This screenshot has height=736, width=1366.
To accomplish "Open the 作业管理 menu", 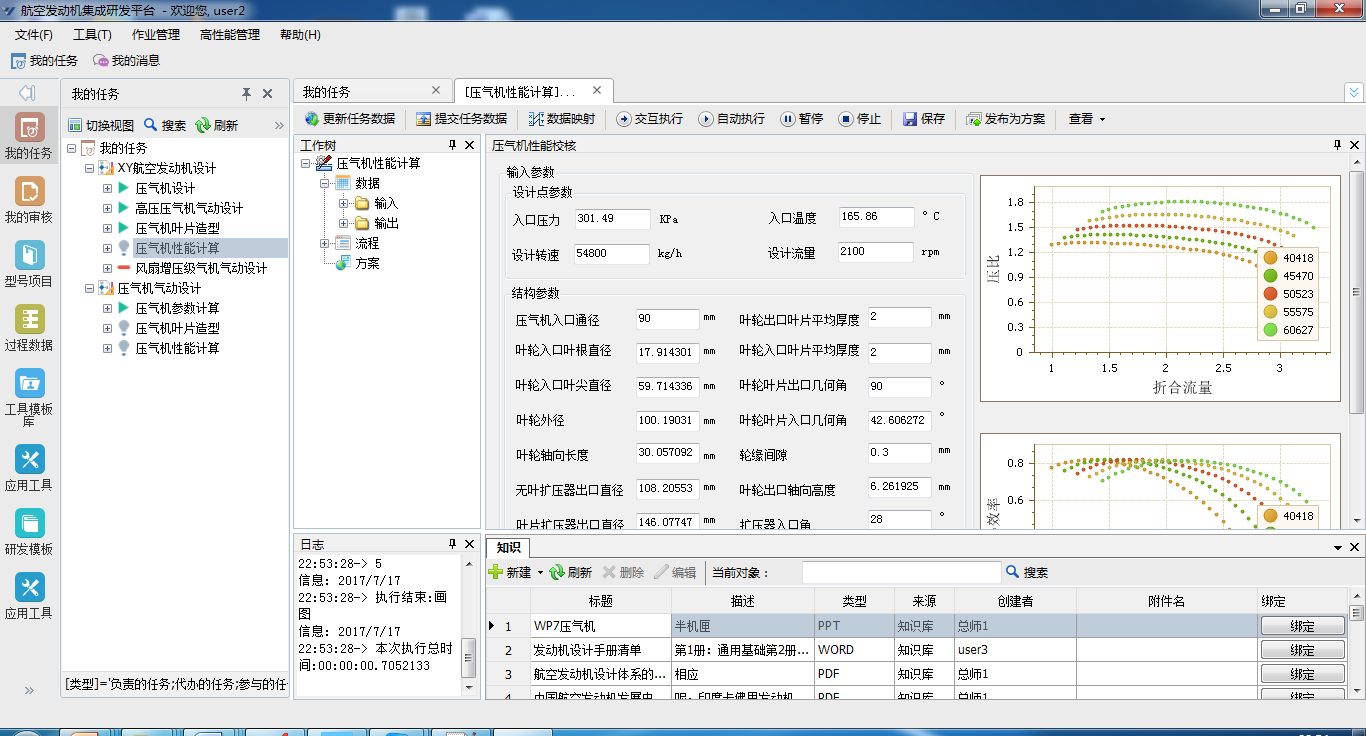I will [x=155, y=35].
